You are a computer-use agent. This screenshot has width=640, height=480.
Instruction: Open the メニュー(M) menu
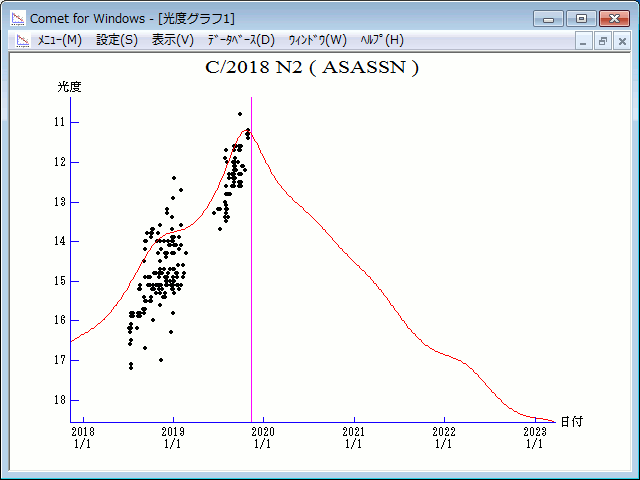[59, 40]
